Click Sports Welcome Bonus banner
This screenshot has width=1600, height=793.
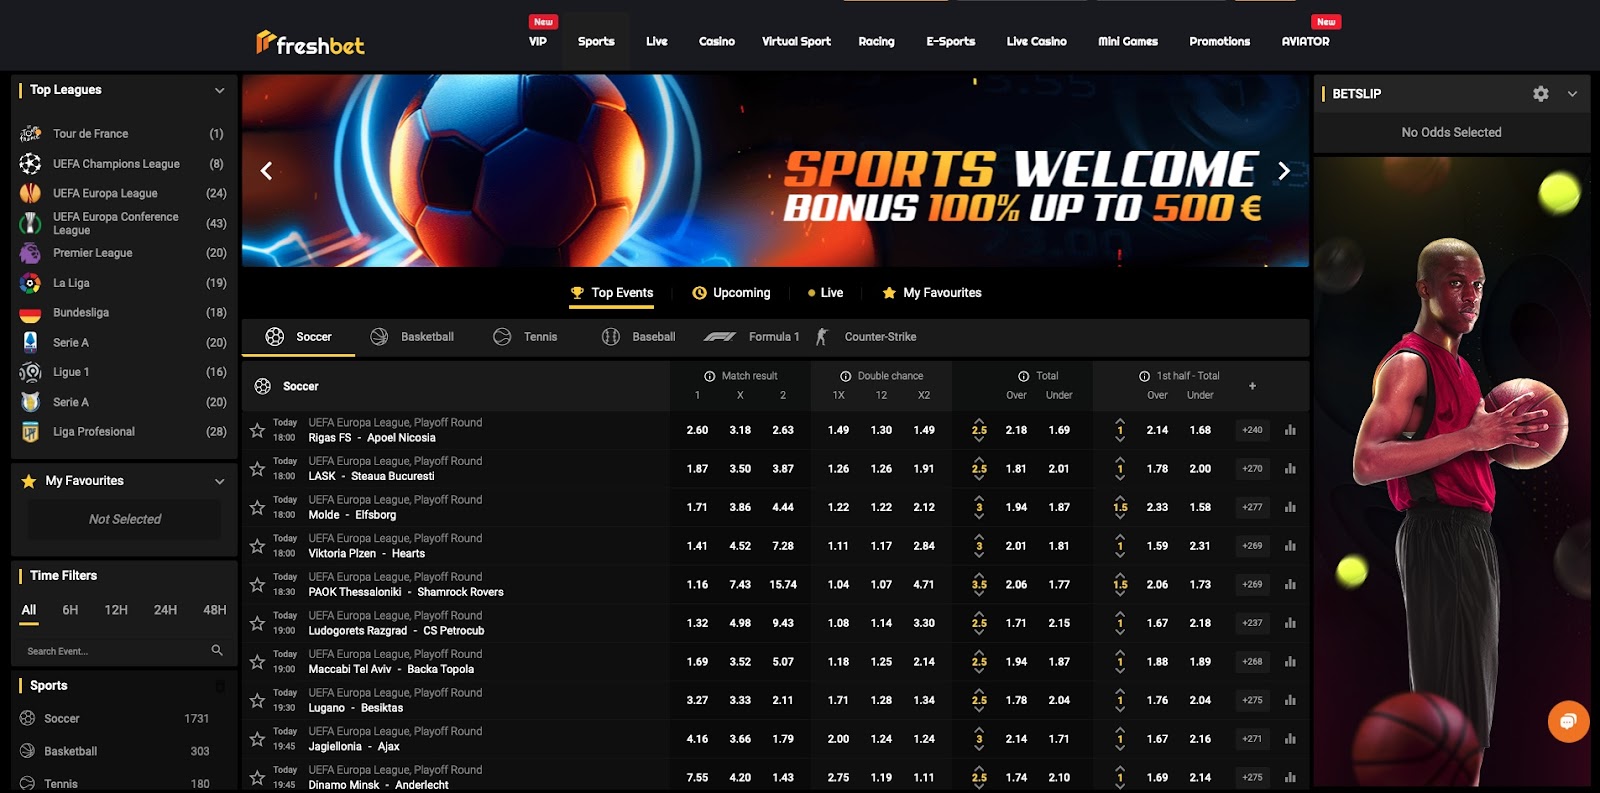(775, 171)
